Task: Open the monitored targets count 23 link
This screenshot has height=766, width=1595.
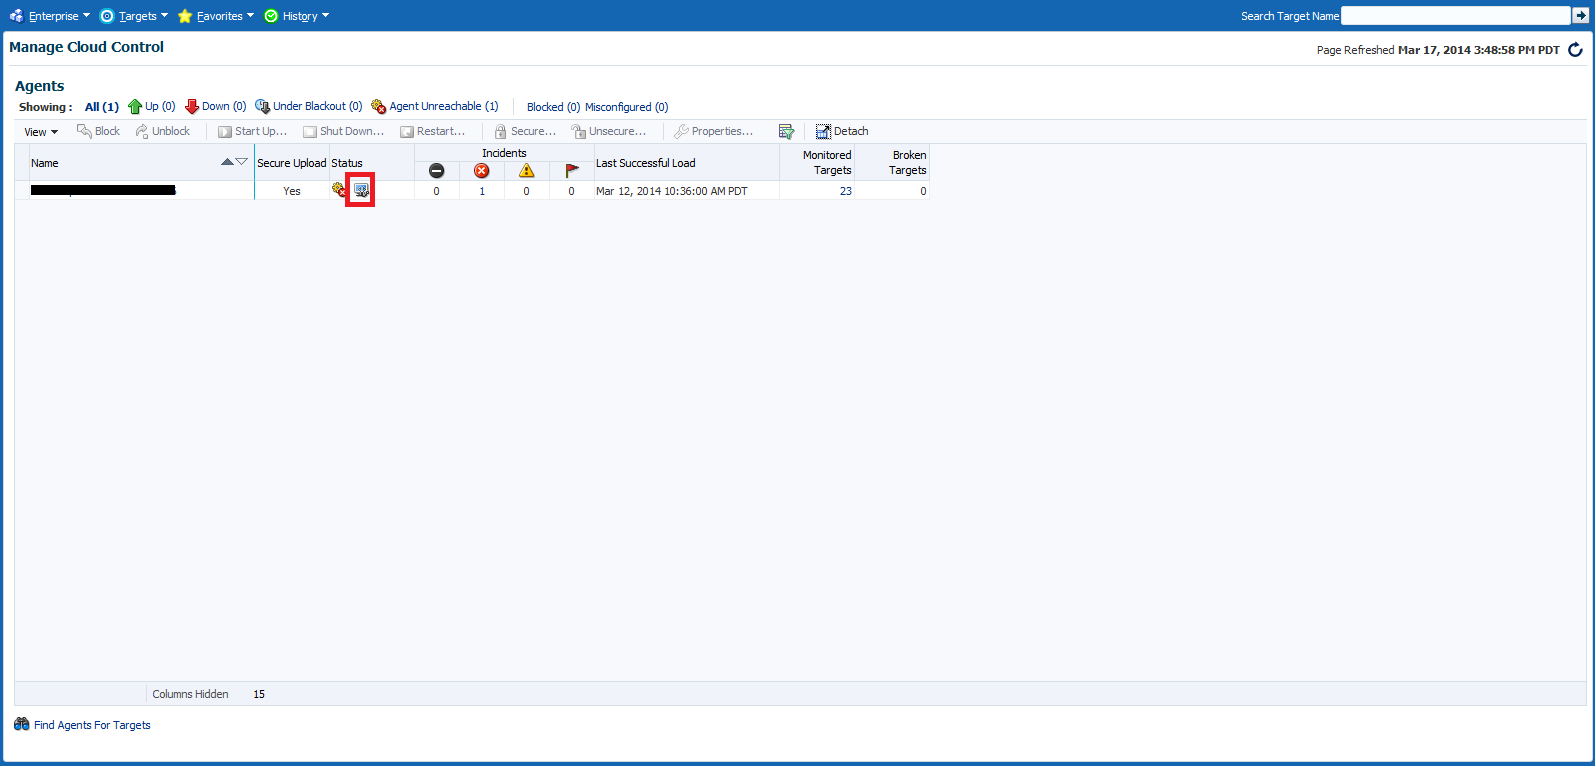Action: coord(846,191)
